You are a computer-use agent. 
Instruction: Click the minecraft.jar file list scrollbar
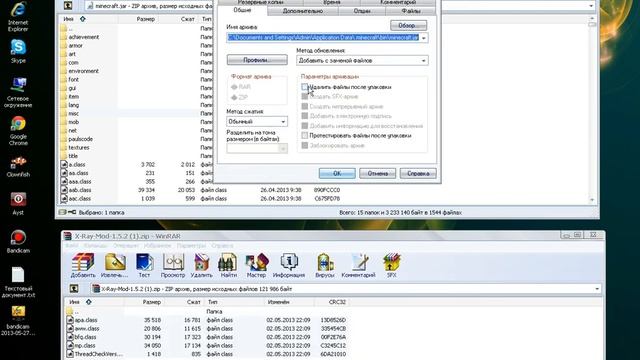(592, 109)
